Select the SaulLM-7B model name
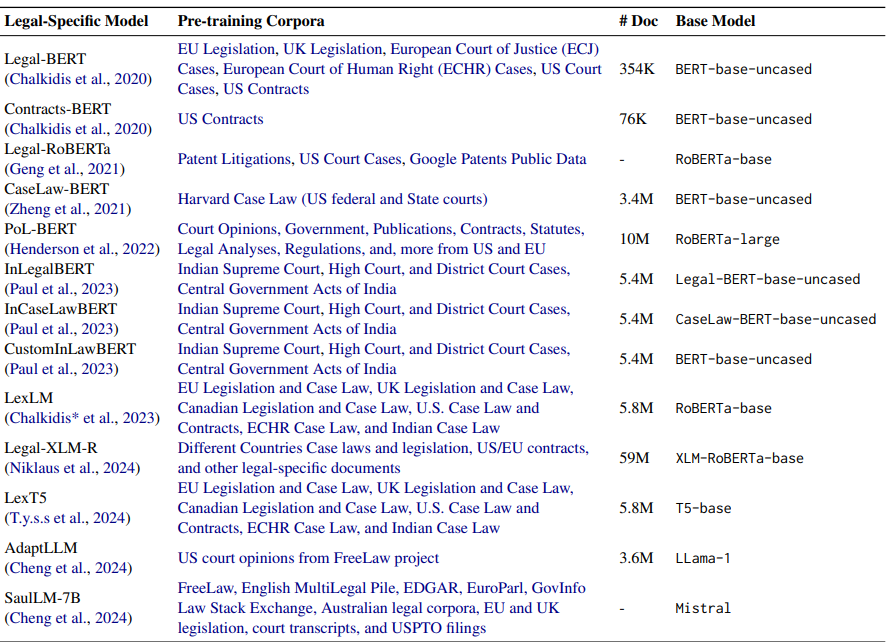Viewport: 890px width, 642px height. [x=43, y=598]
